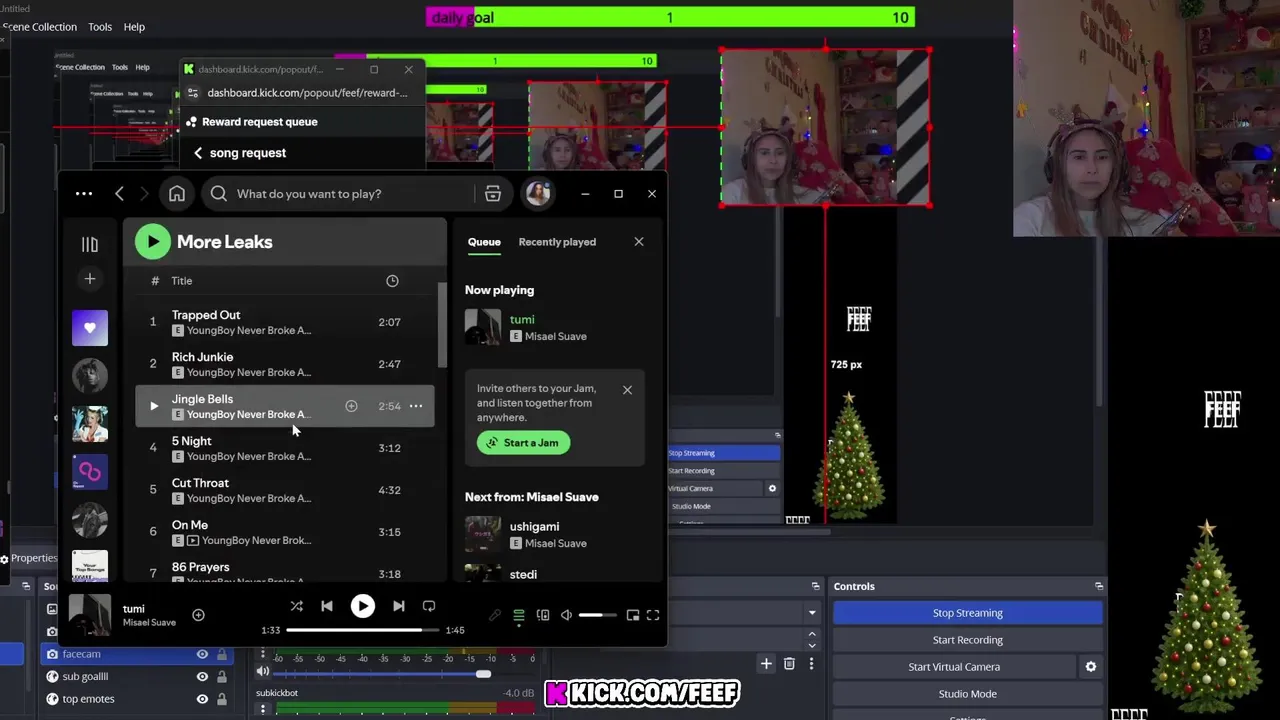The height and width of the screenshot is (720, 1280).
Task: Toggle lock on sub goallll source
Action: (222, 677)
